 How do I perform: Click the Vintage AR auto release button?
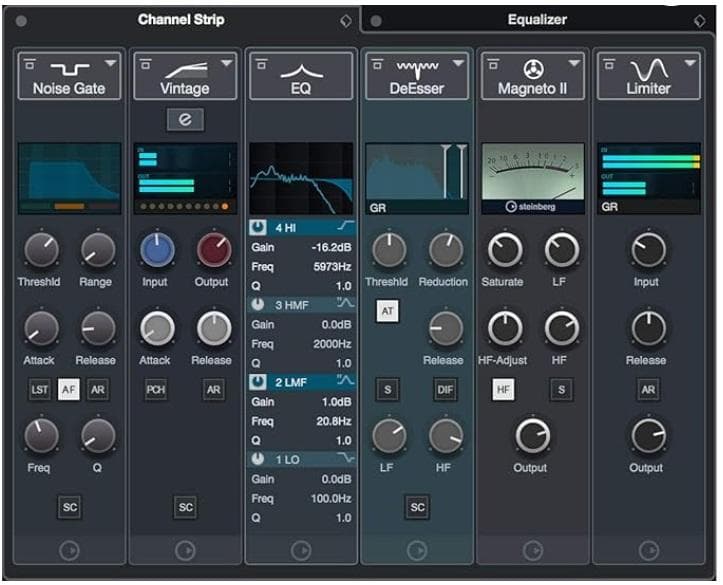point(213,390)
